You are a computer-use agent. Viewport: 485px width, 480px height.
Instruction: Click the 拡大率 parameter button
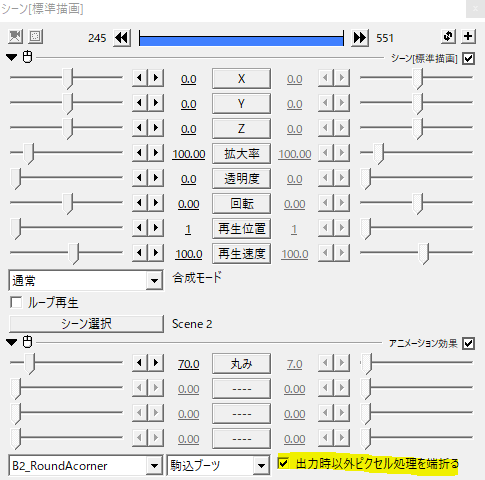point(241,154)
